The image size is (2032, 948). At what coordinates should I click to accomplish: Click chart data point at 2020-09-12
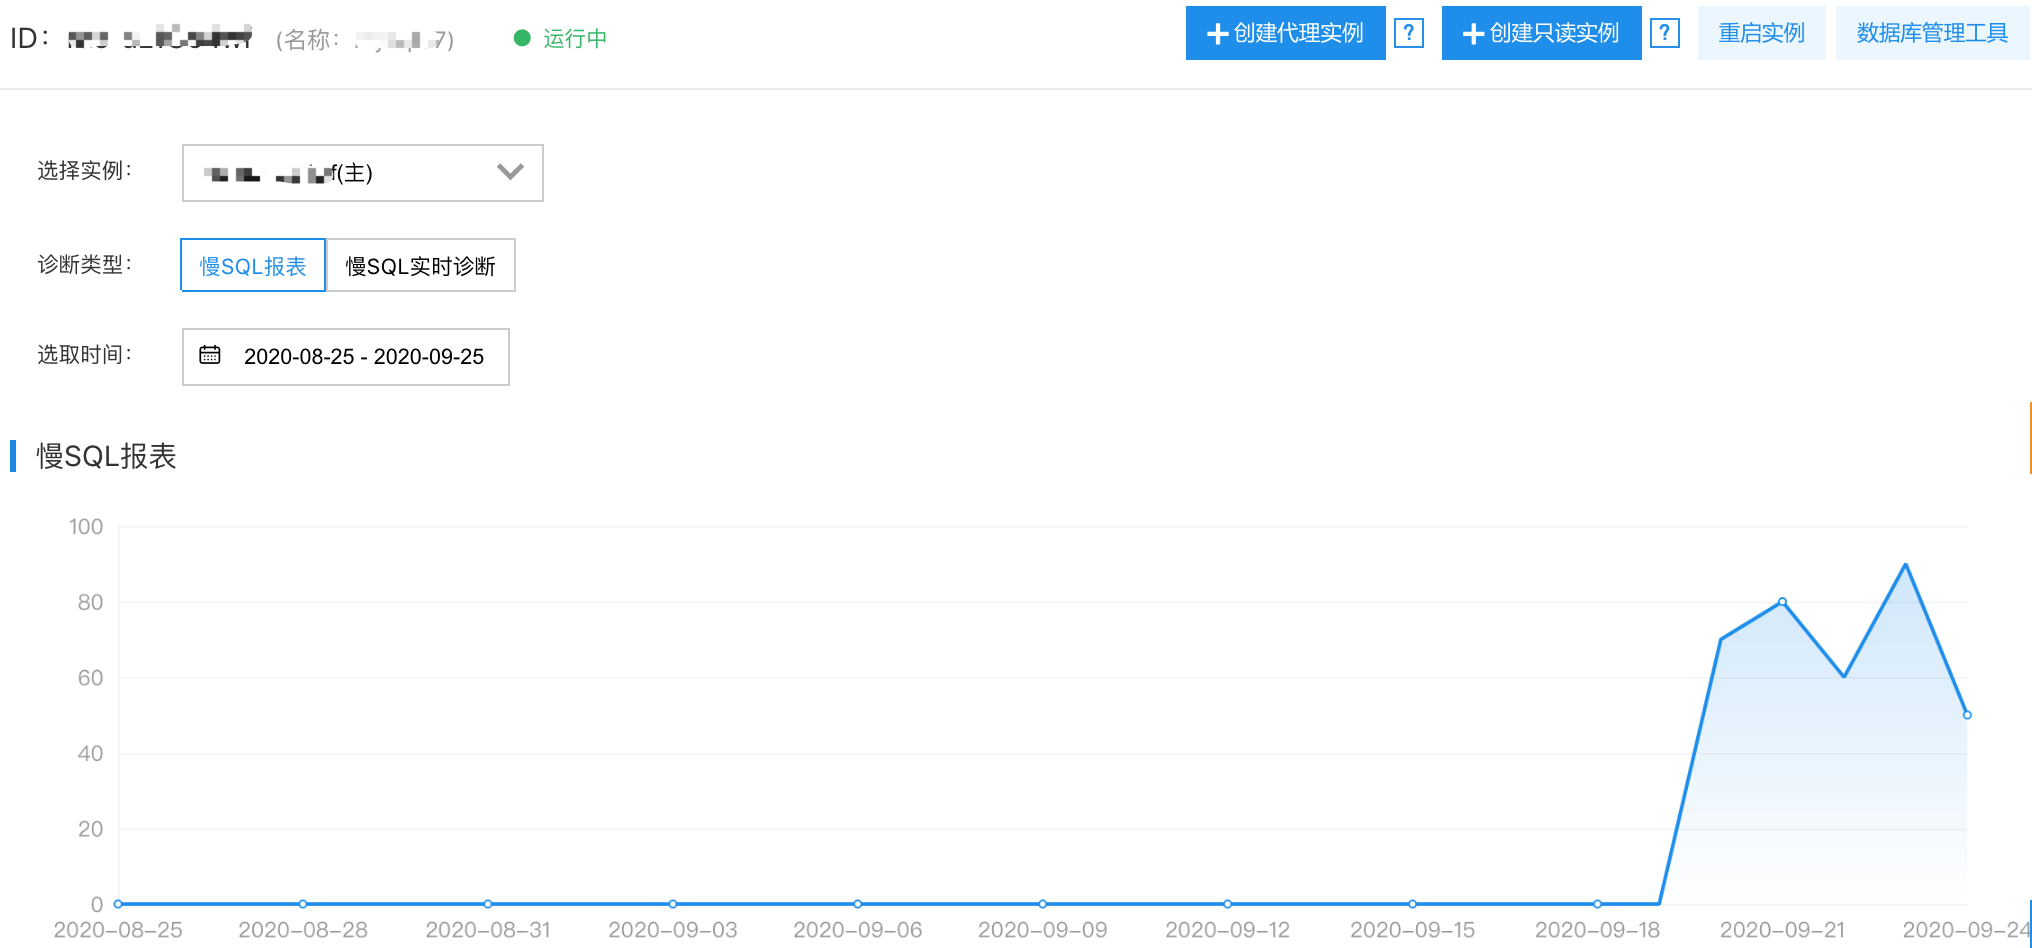pyautogui.click(x=1228, y=904)
